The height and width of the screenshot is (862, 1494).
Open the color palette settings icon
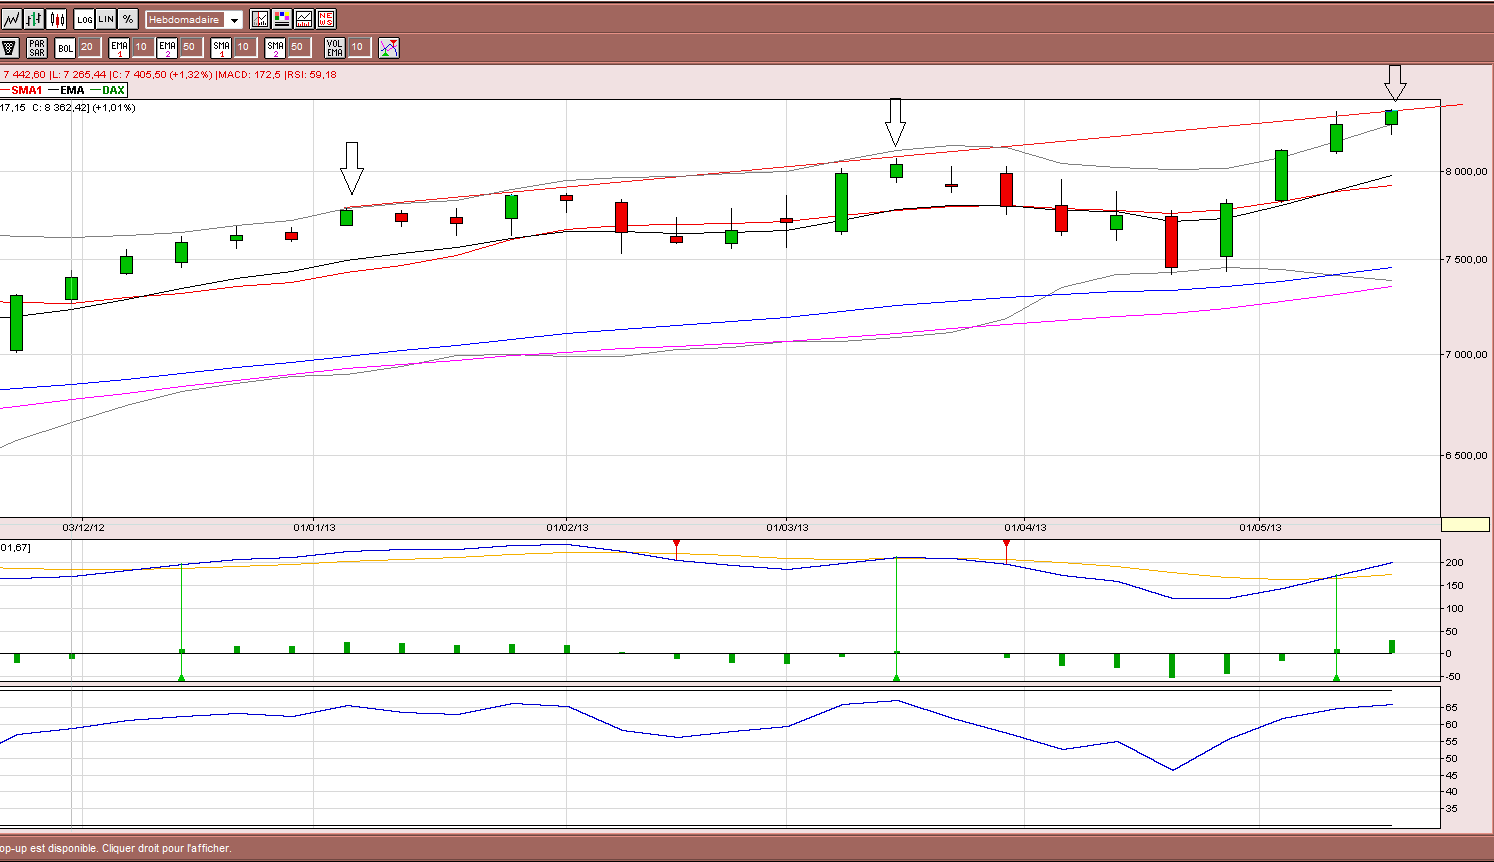click(x=282, y=19)
